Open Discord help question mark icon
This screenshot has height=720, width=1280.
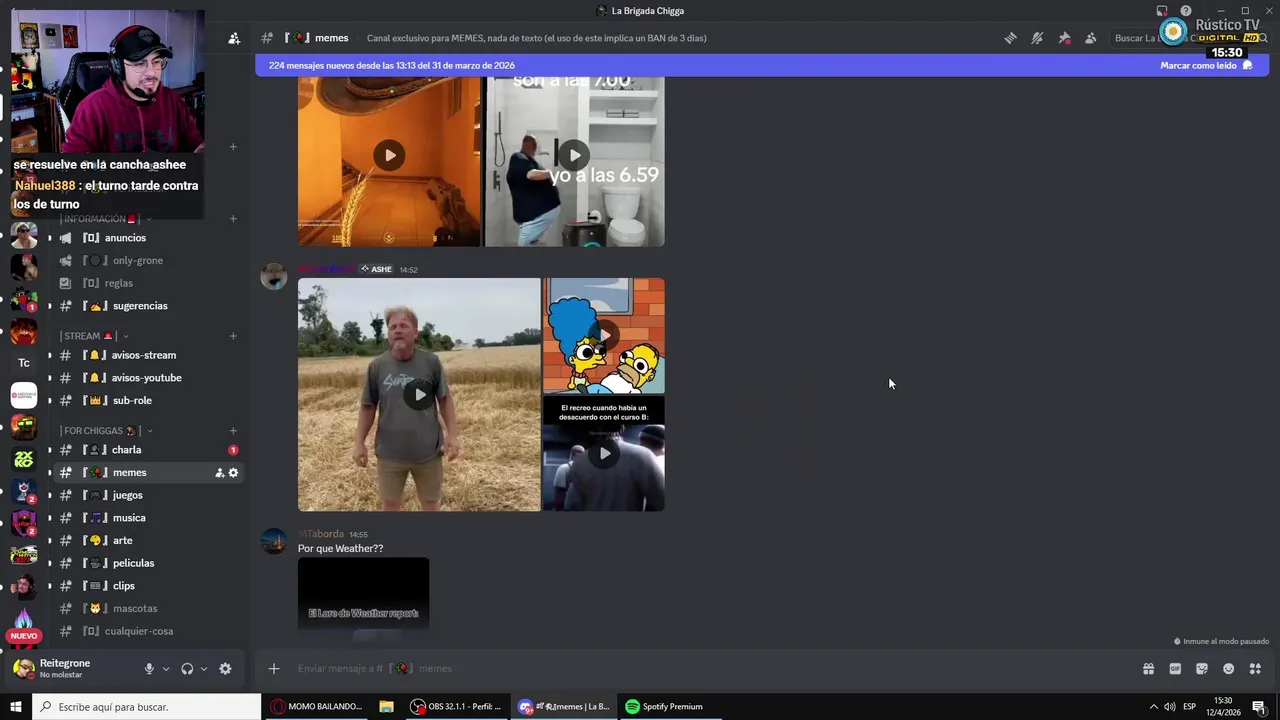(1186, 11)
